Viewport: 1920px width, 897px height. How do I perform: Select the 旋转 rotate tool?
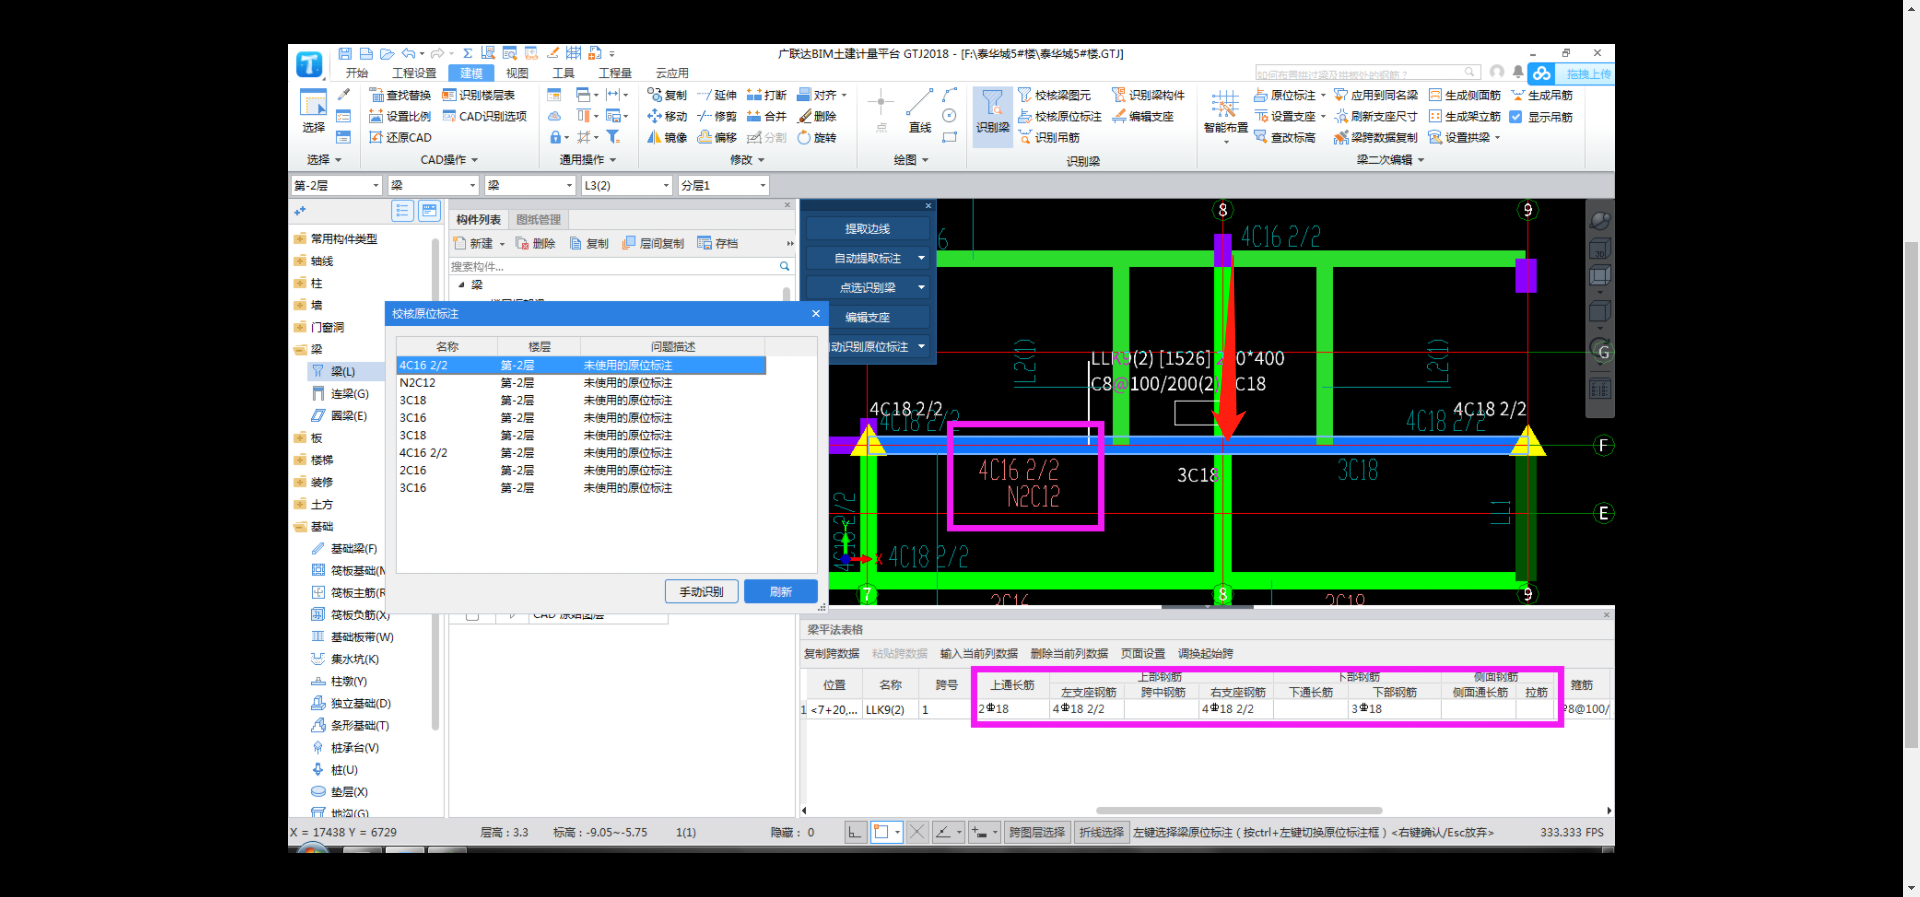point(817,137)
